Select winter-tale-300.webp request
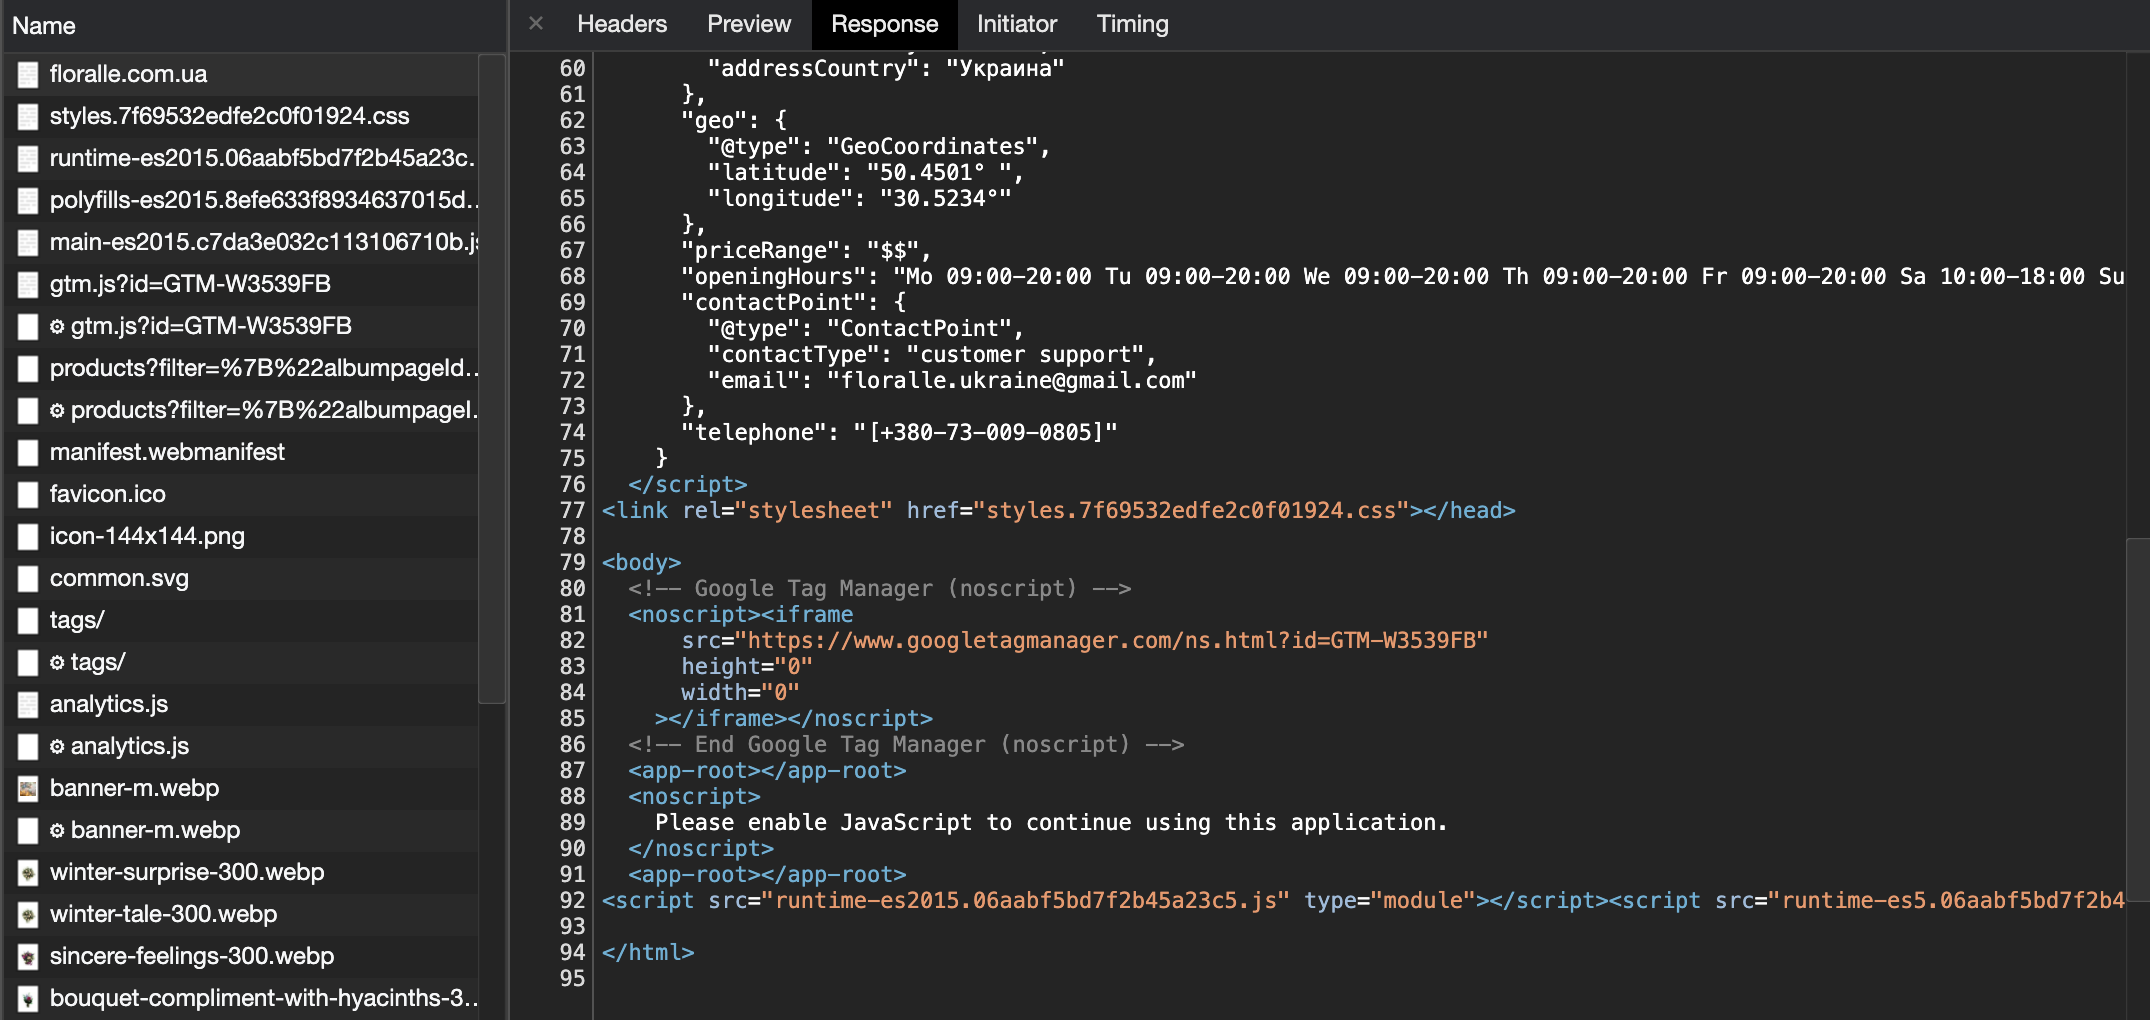The height and width of the screenshot is (1020, 2150). pos(240,914)
